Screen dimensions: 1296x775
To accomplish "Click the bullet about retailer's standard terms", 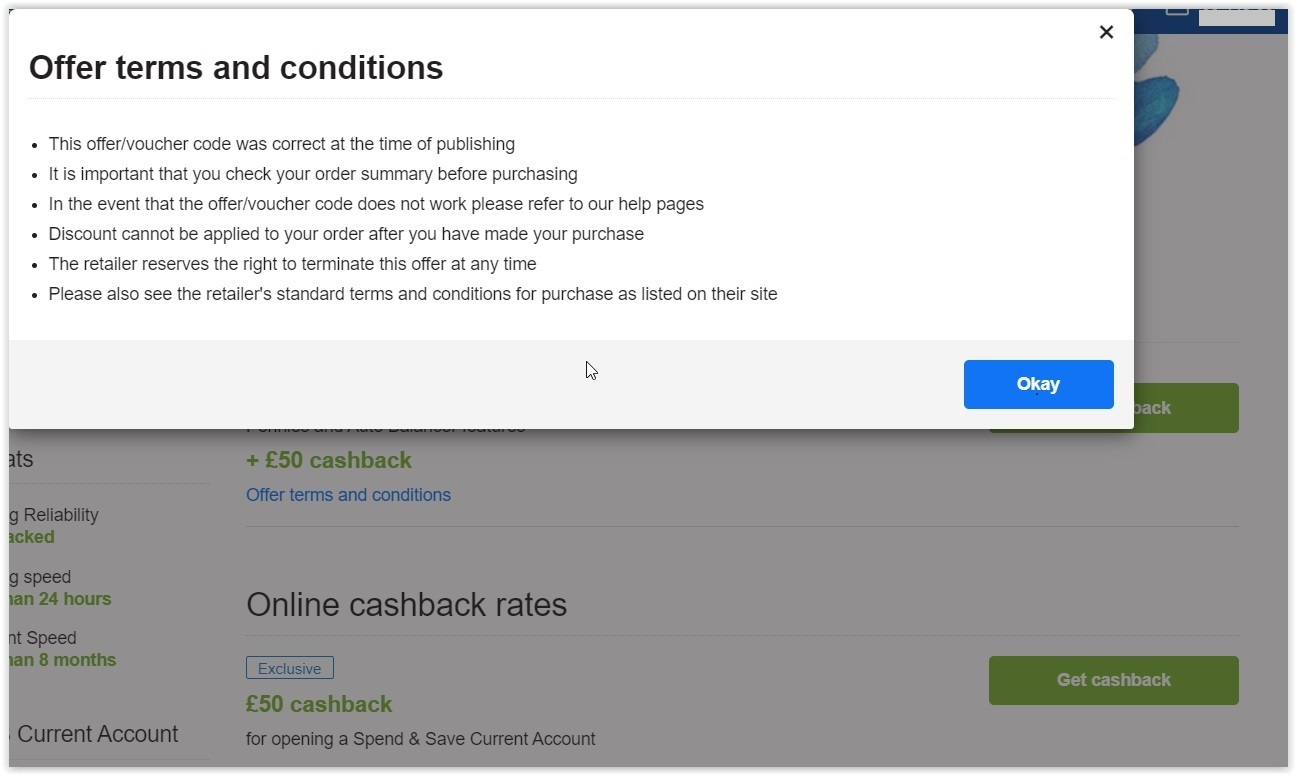I will 413,294.
